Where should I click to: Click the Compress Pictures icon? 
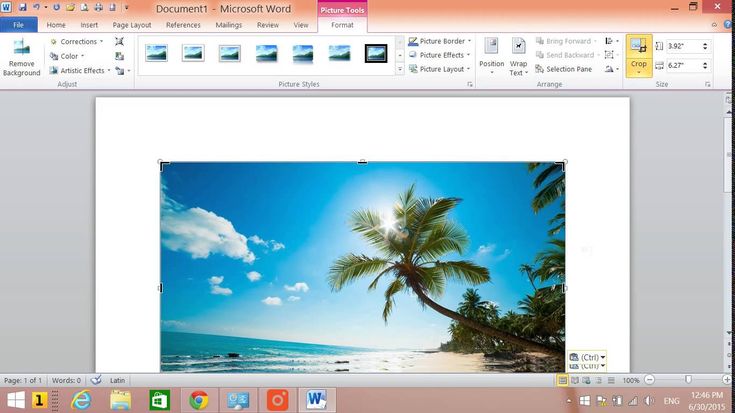pos(120,42)
